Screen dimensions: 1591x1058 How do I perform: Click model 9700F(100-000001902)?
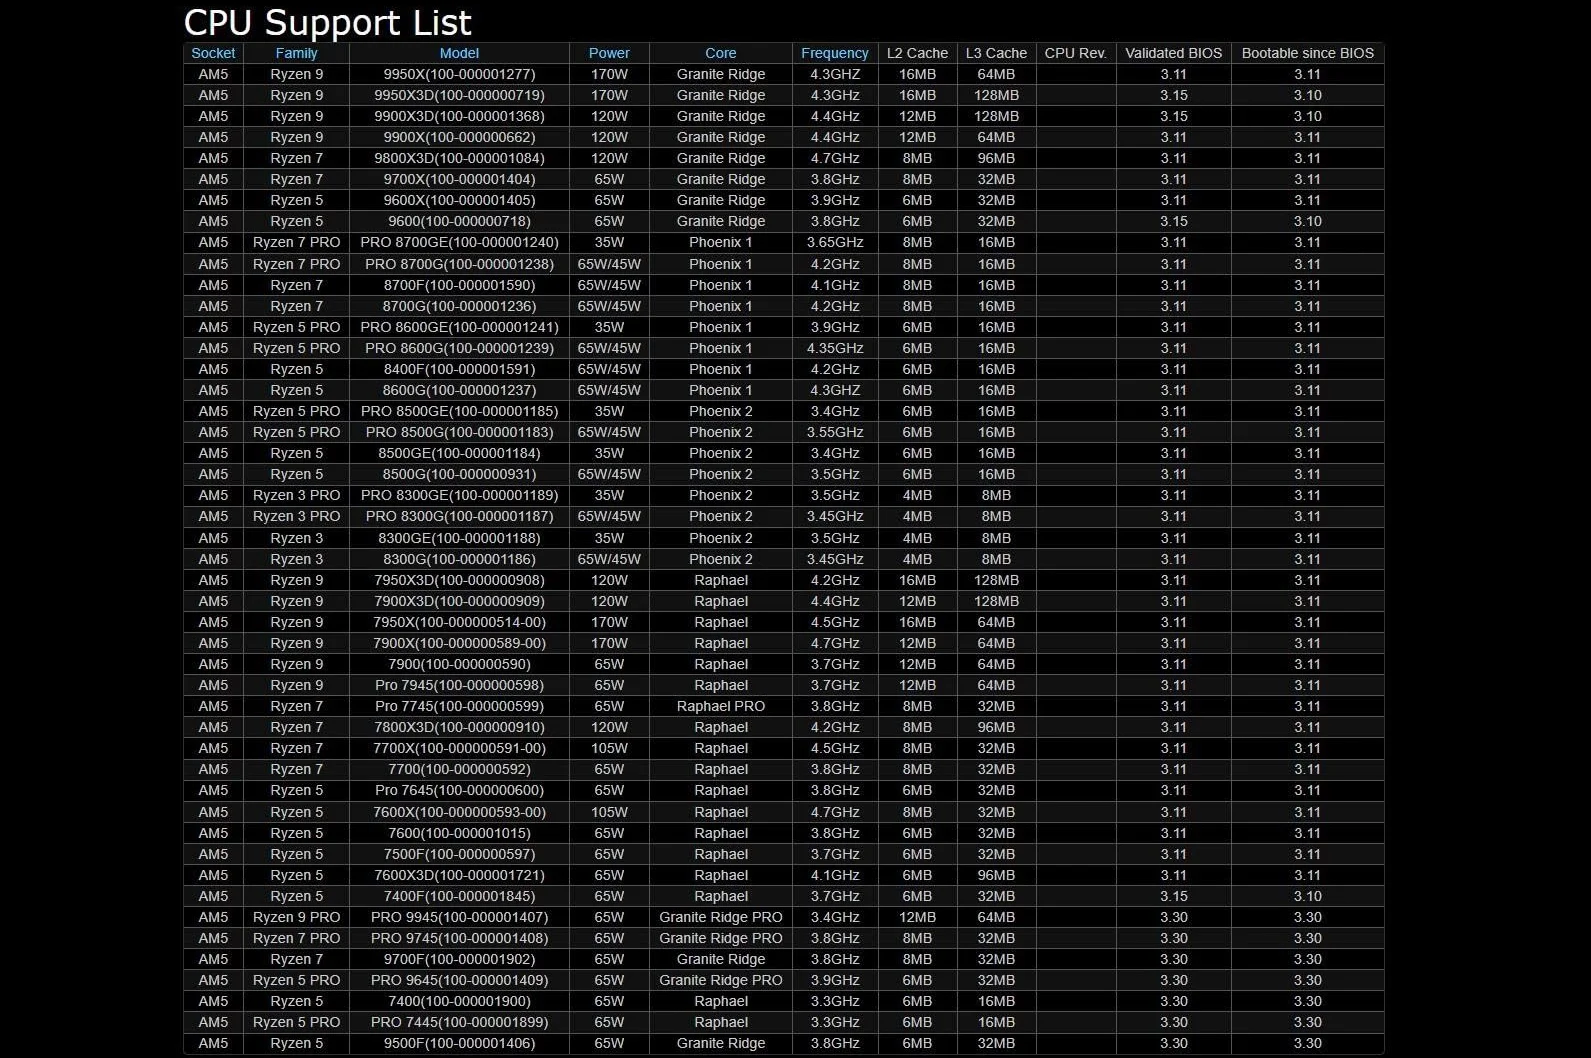click(459, 959)
